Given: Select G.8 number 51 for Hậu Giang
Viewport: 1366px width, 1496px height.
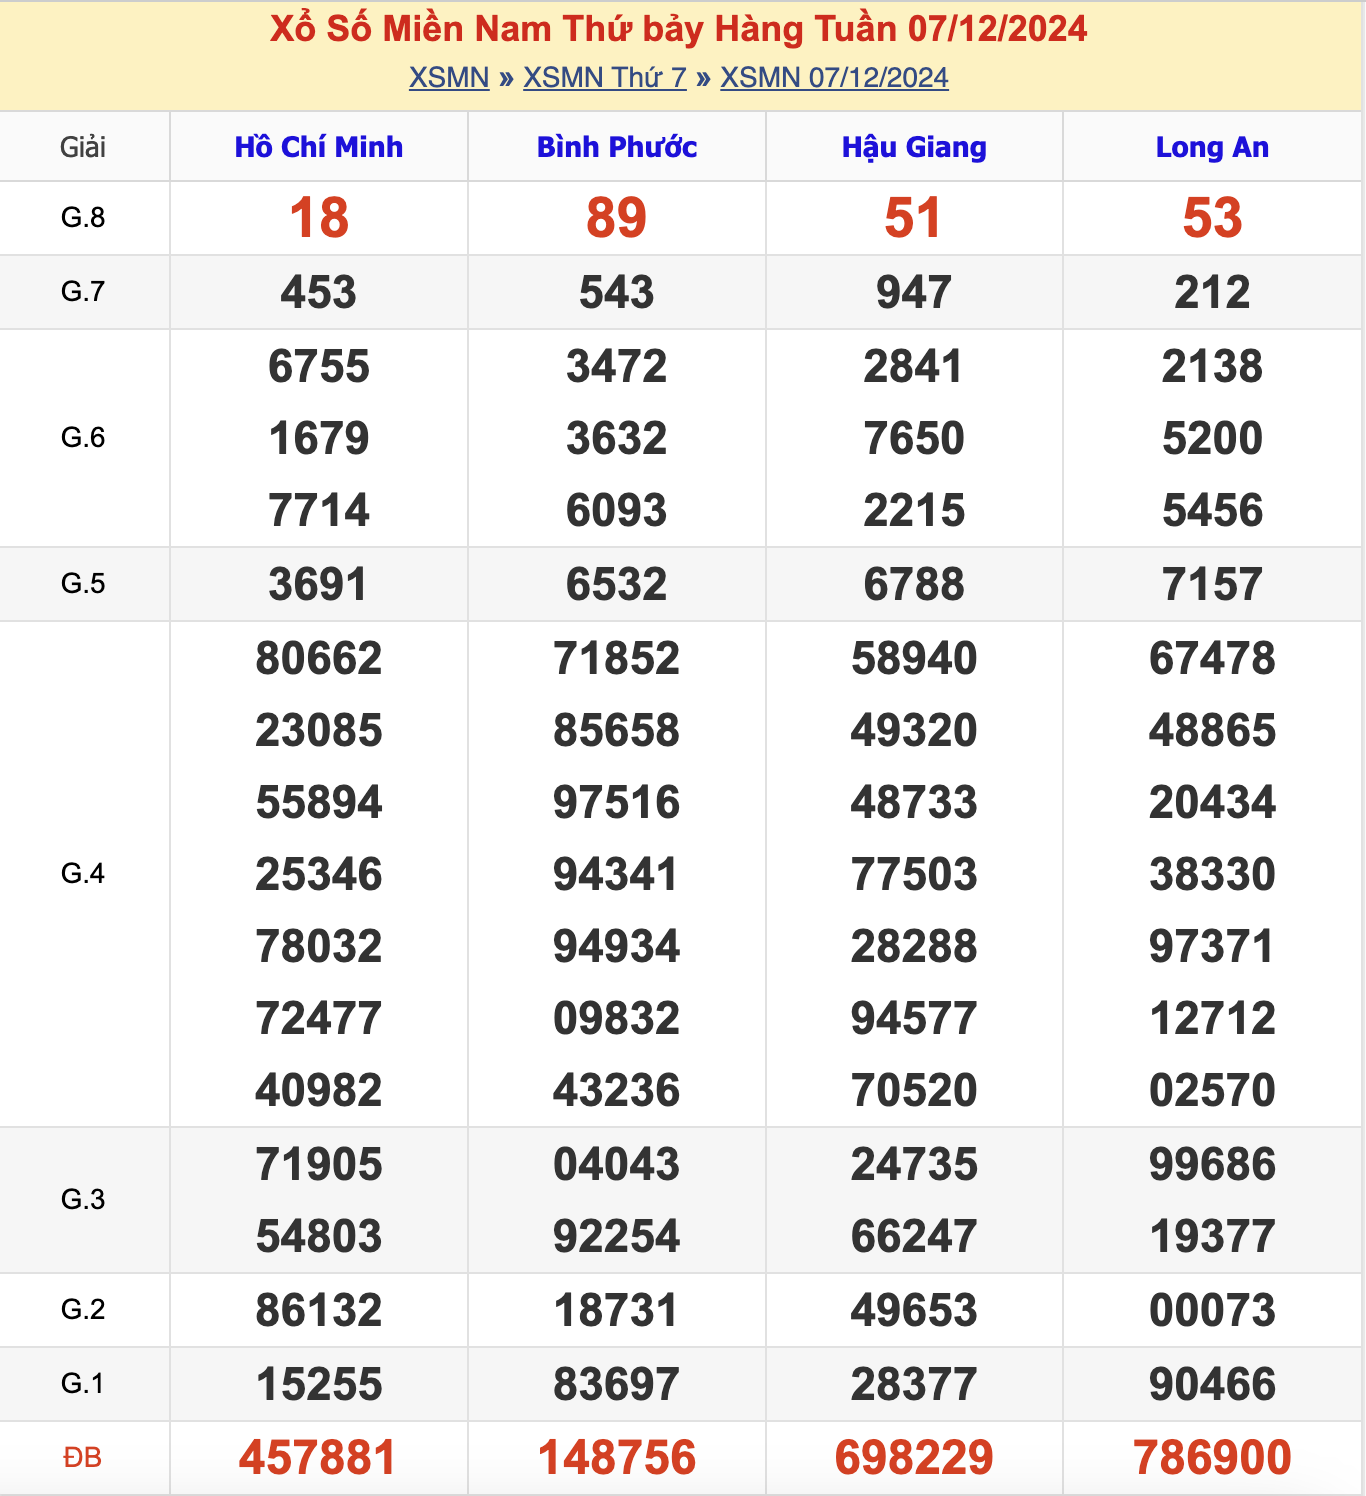Looking at the screenshot, I should pyautogui.click(x=914, y=218).
